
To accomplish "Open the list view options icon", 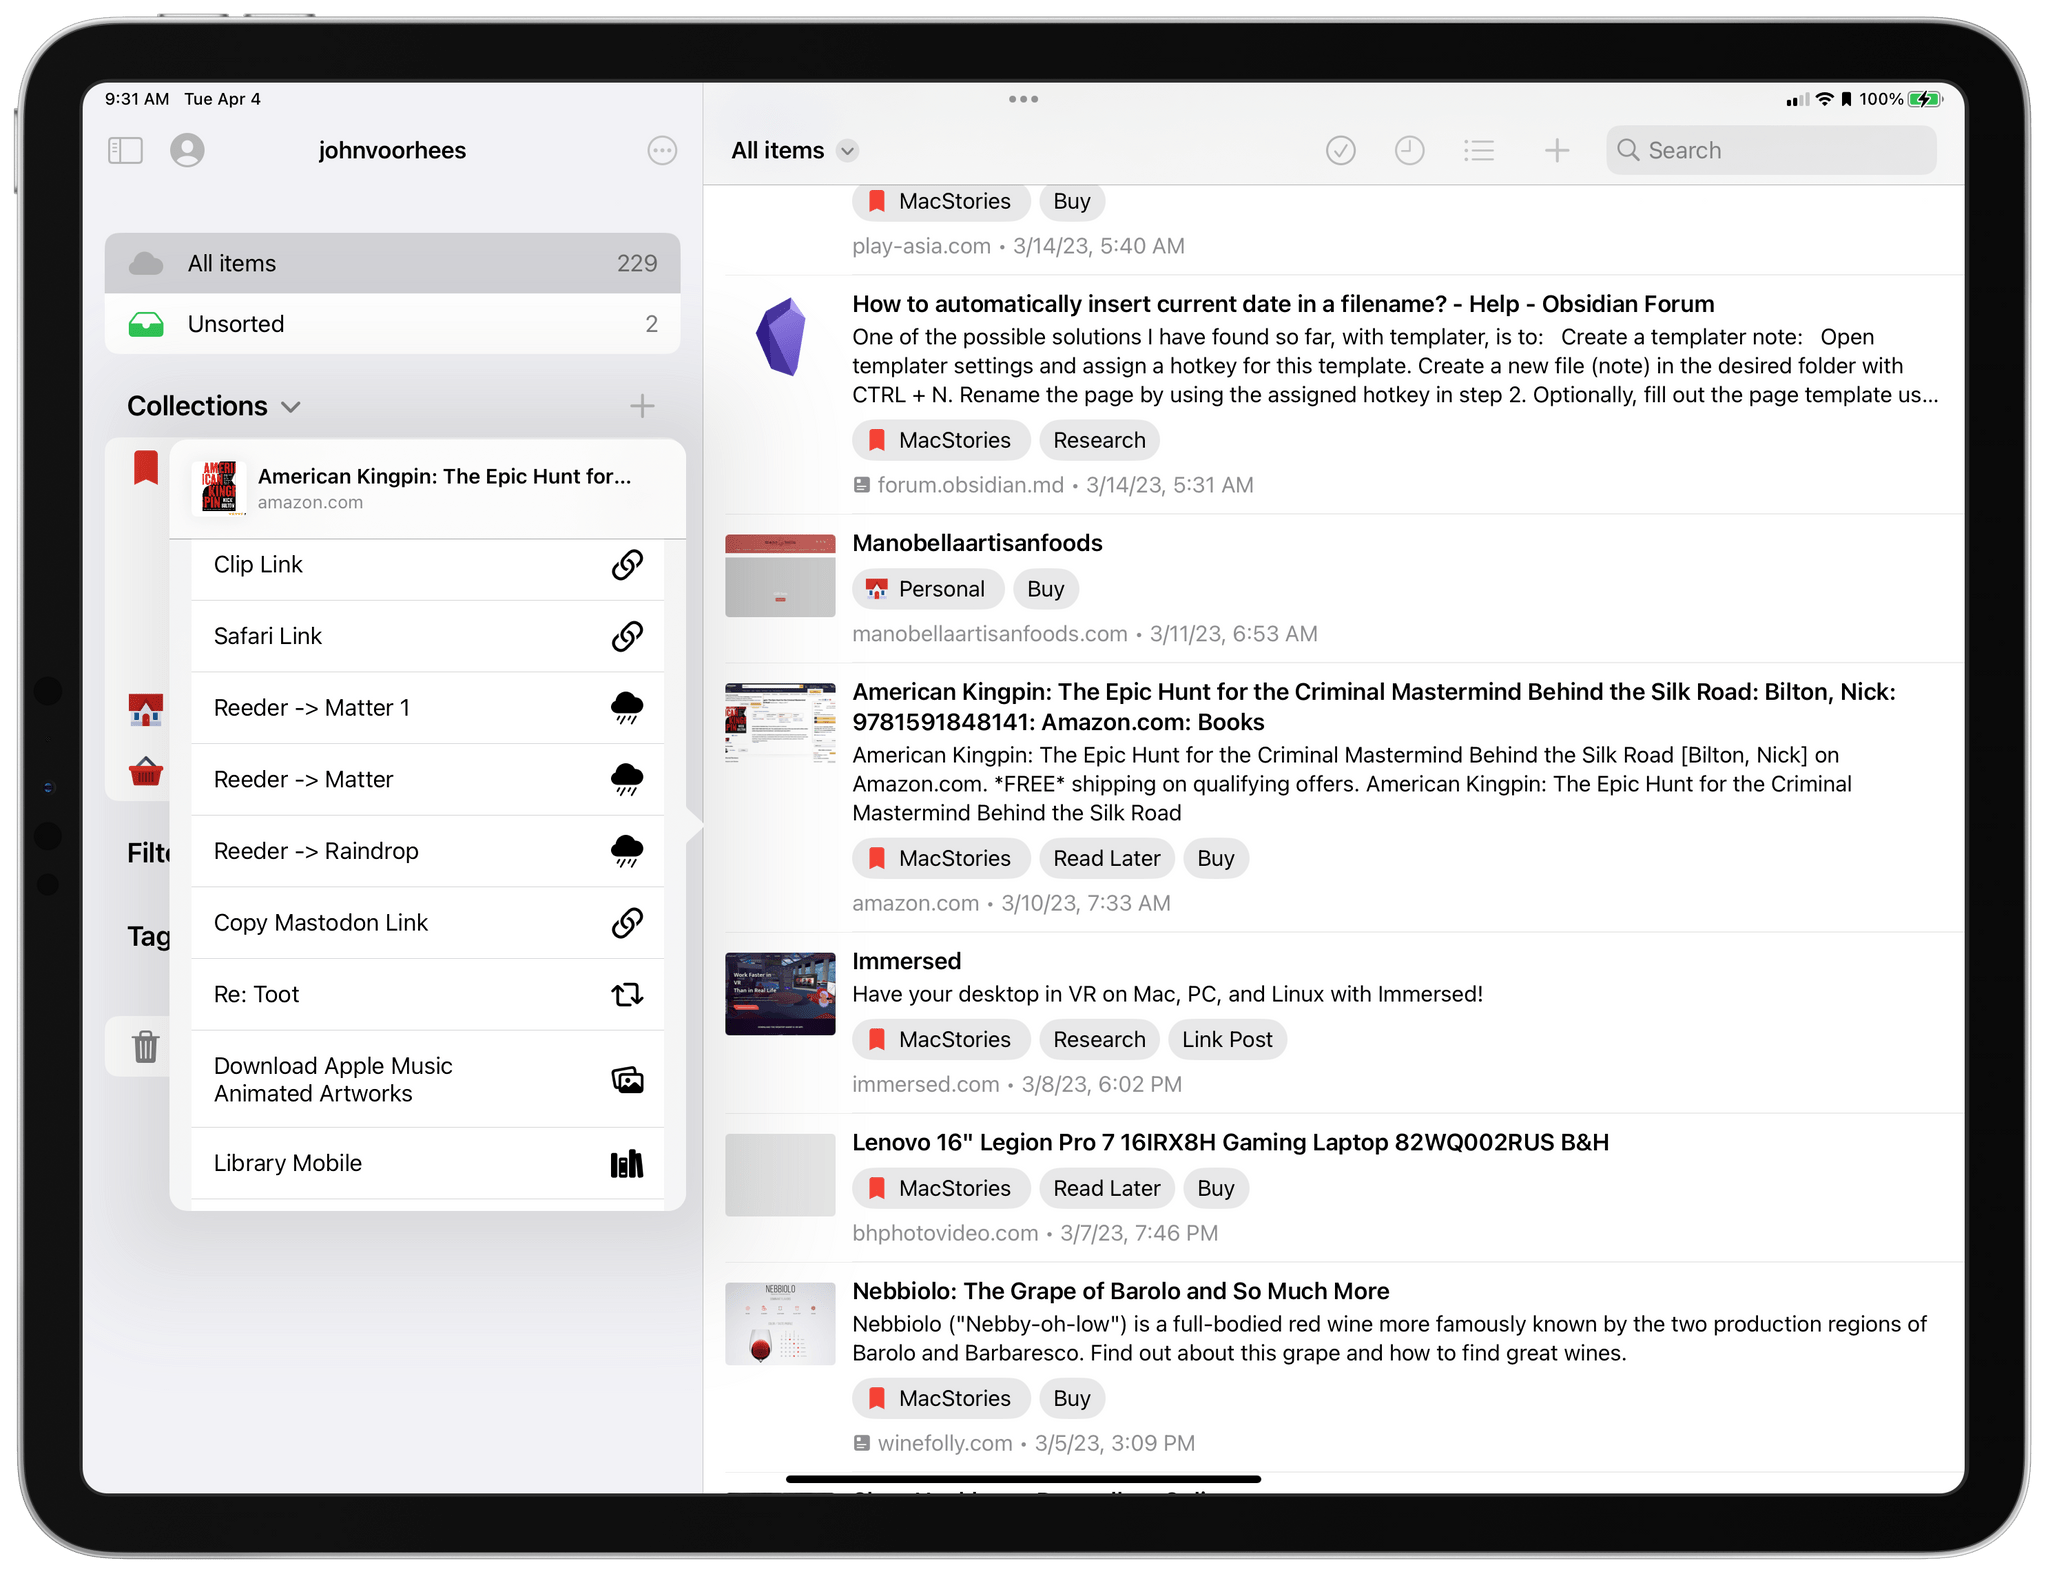I will click(x=1479, y=150).
